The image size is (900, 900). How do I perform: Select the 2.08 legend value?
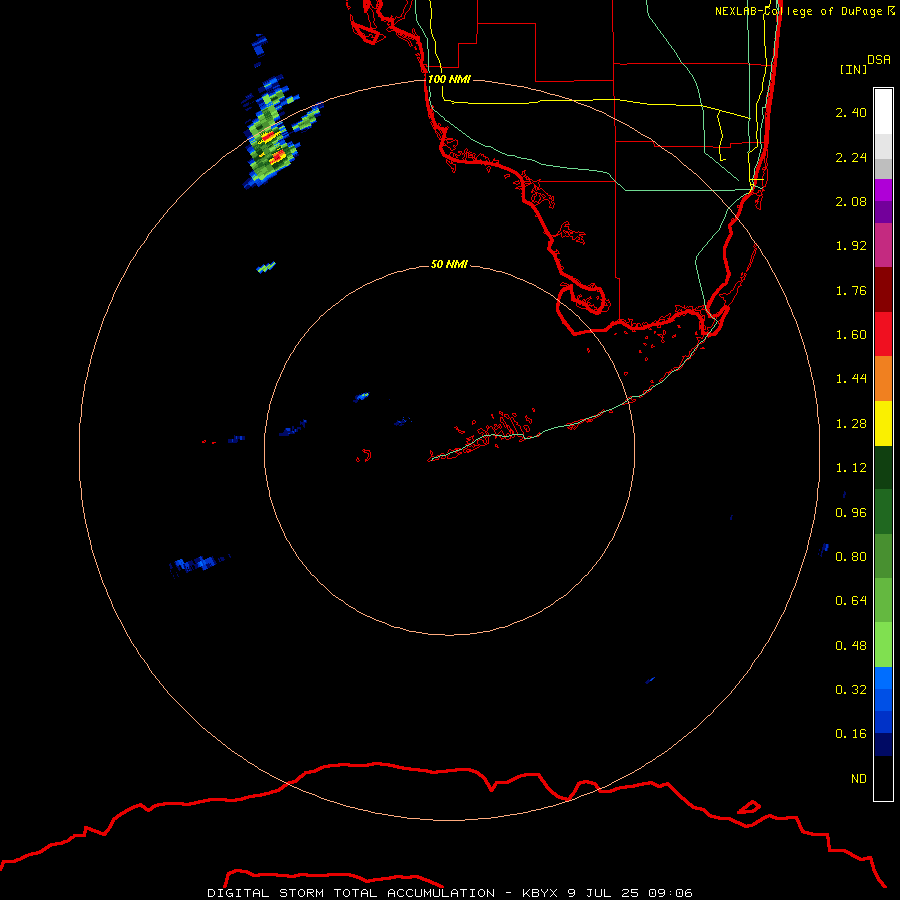pyautogui.click(x=851, y=201)
